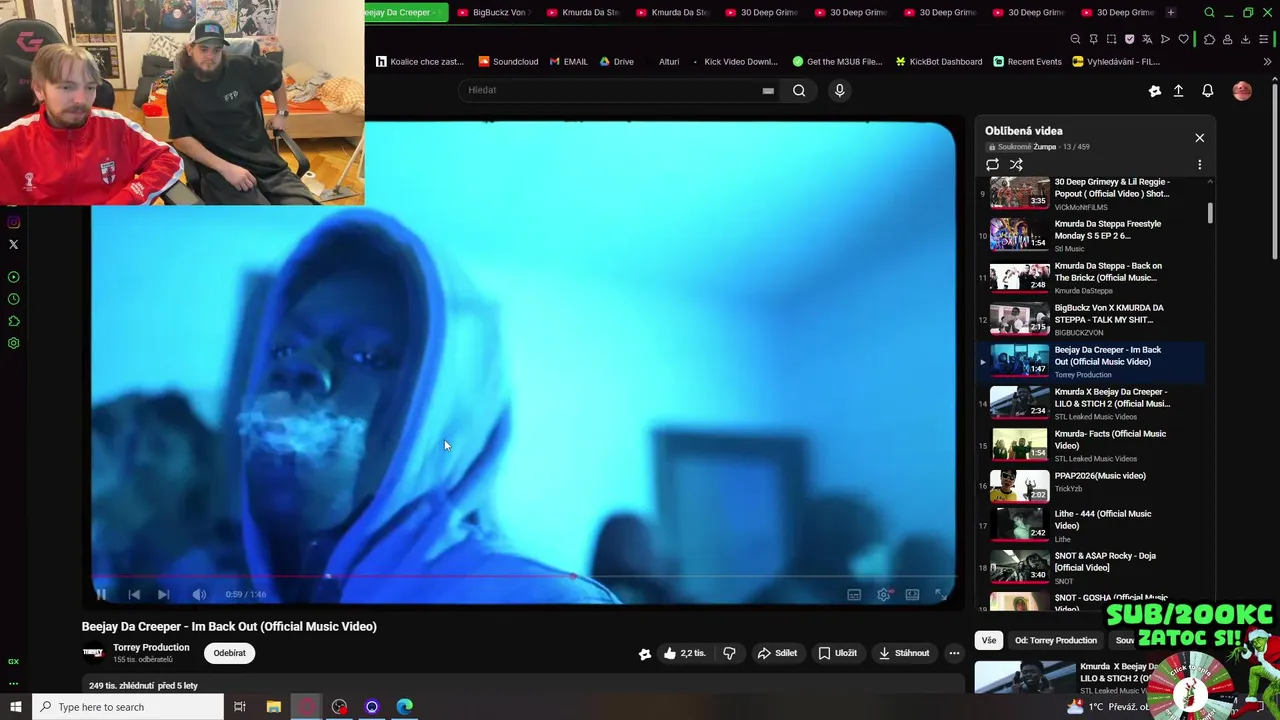Pause the playing music video
1280x720 pixels.
point(101,594)
